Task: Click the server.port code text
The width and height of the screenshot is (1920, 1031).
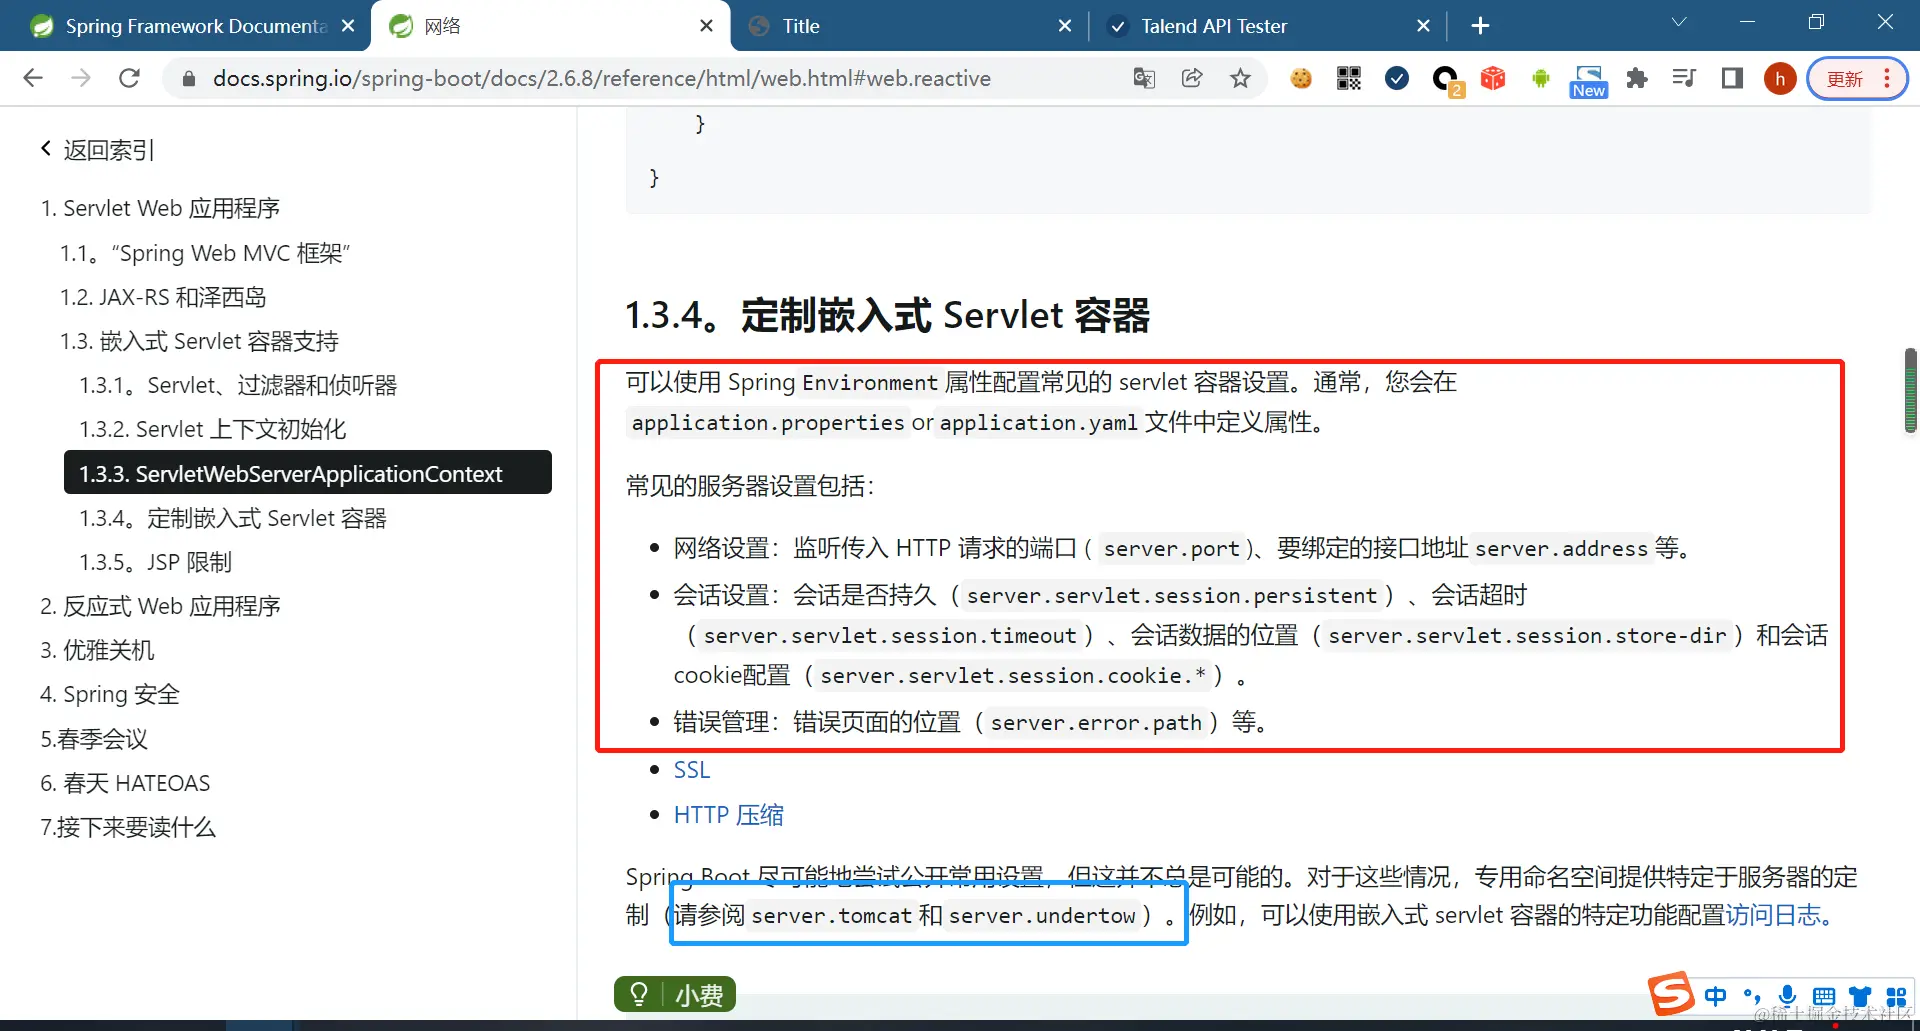Action: click(x=1171, y=549)
